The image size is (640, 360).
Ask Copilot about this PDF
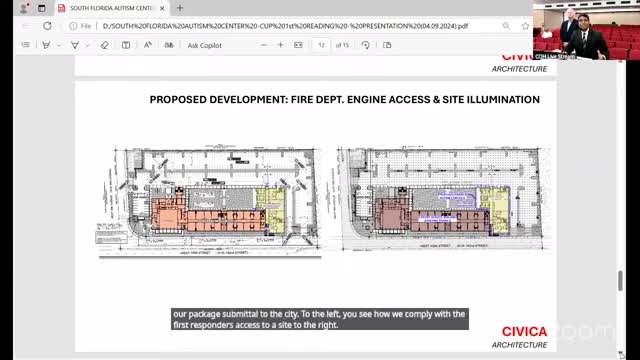tap(204, 45)
